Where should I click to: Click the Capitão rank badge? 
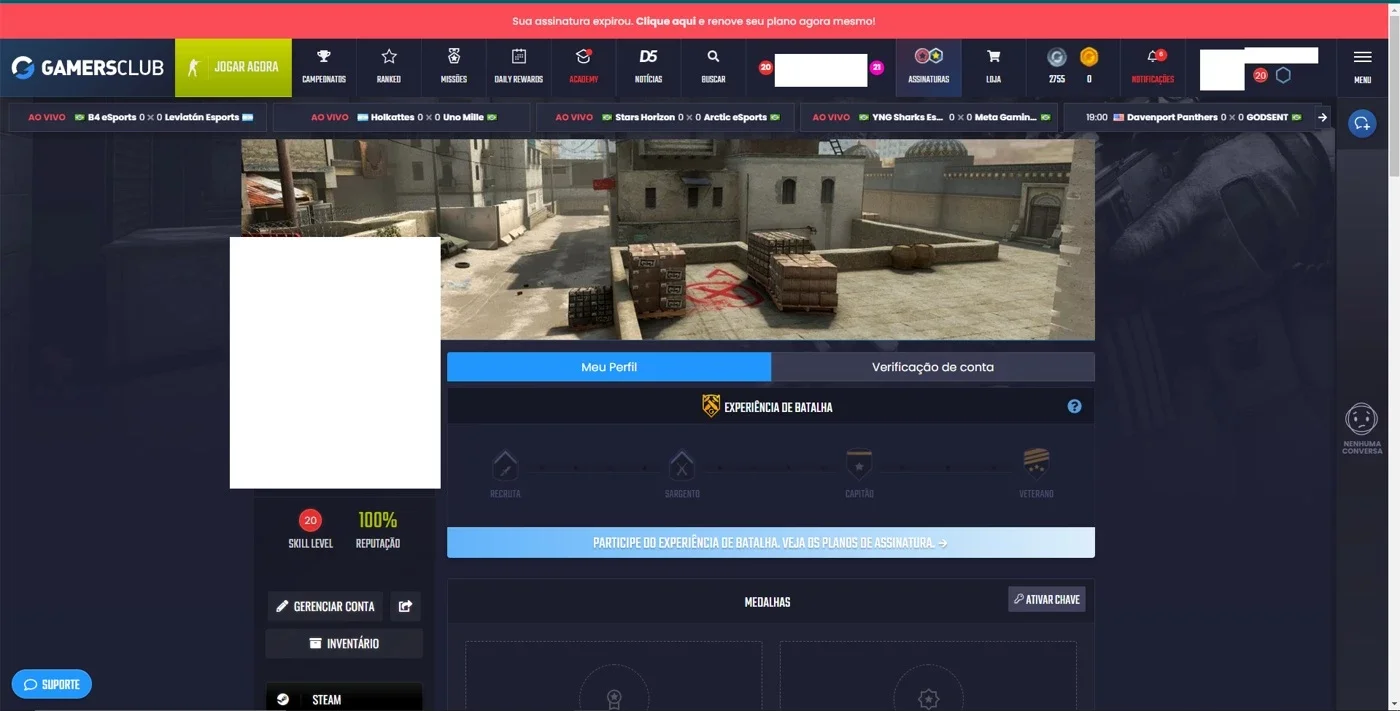pyautogui.click(x=859, y=465)
